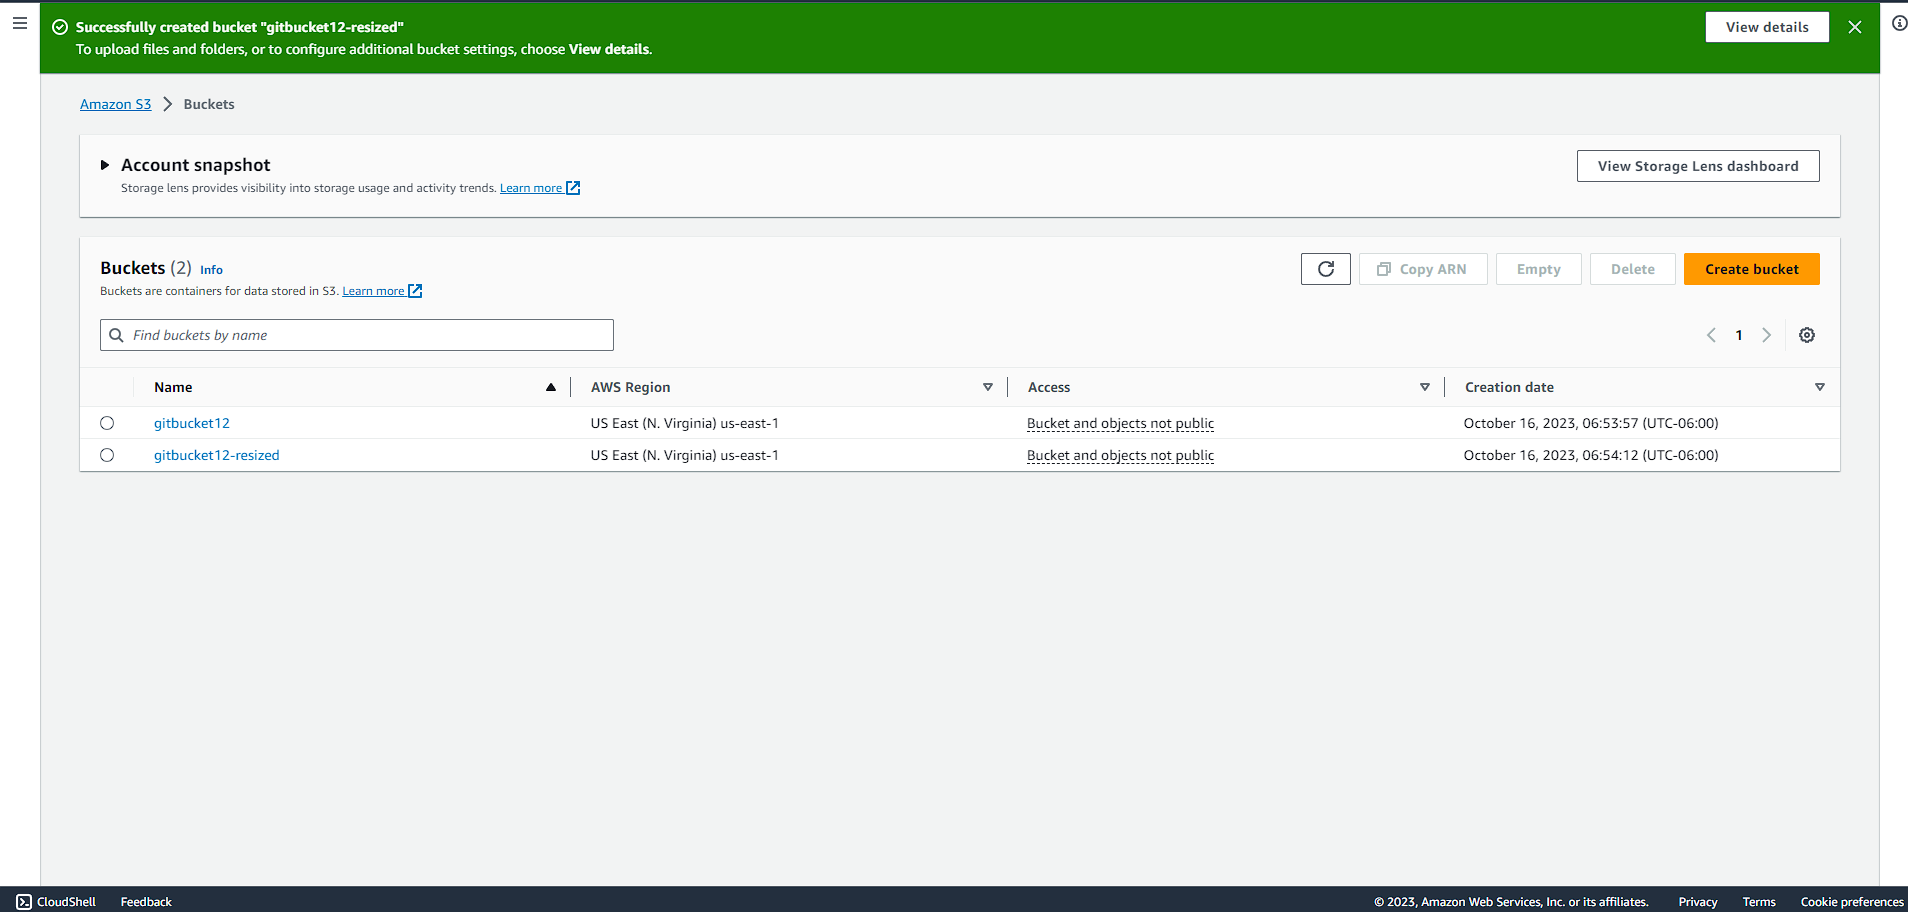Sort by Creation date column arrow
The width and height of the screenshot is (1908, 912).
[x=1820, y=387]
